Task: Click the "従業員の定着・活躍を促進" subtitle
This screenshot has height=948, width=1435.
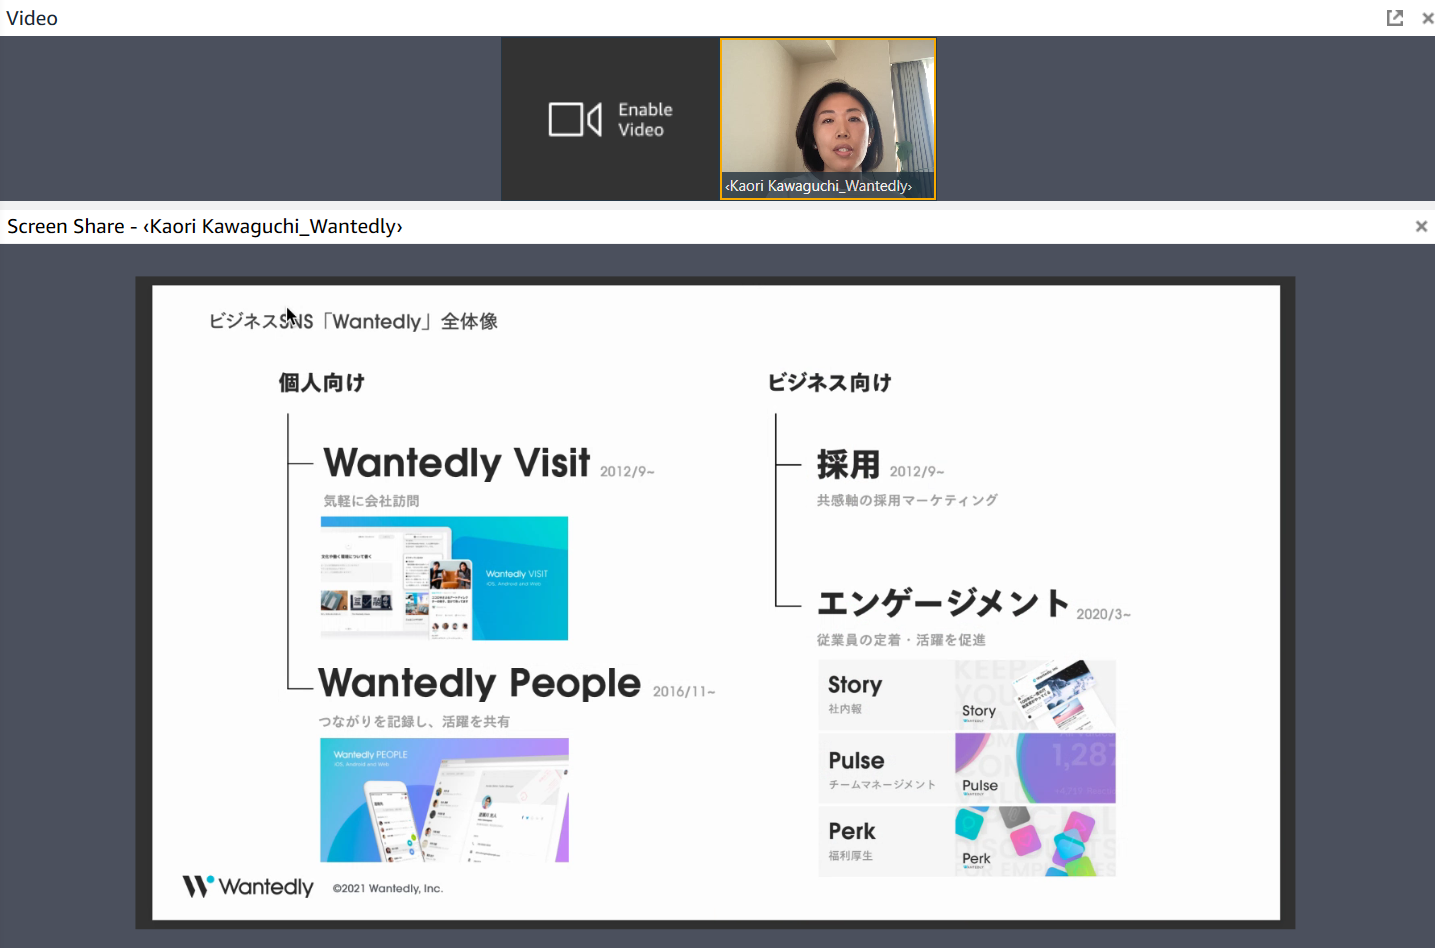Action: coord(901,640)
